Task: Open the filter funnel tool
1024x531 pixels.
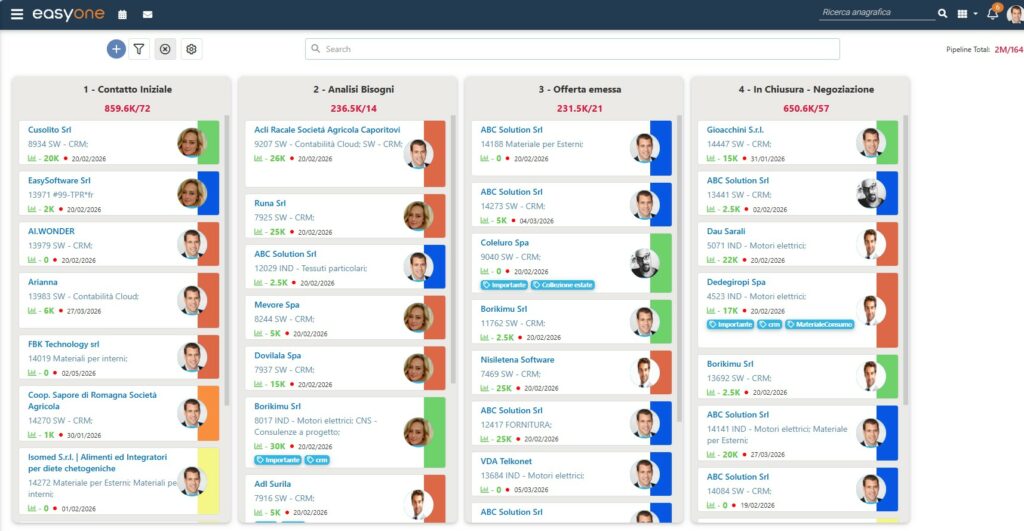Action: click(140, 48)
